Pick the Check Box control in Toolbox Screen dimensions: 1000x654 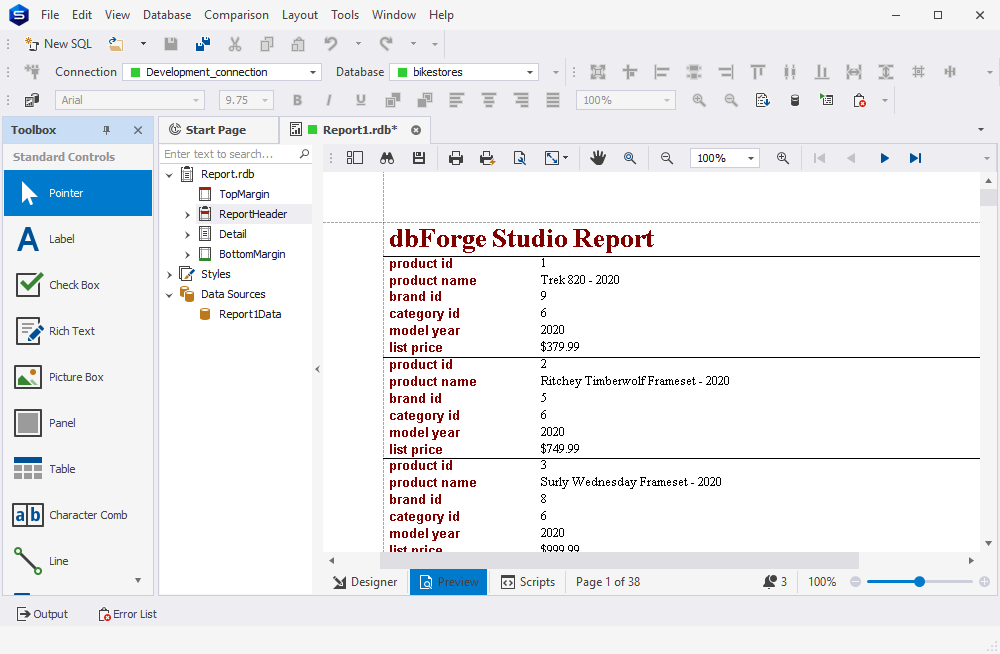78,285
